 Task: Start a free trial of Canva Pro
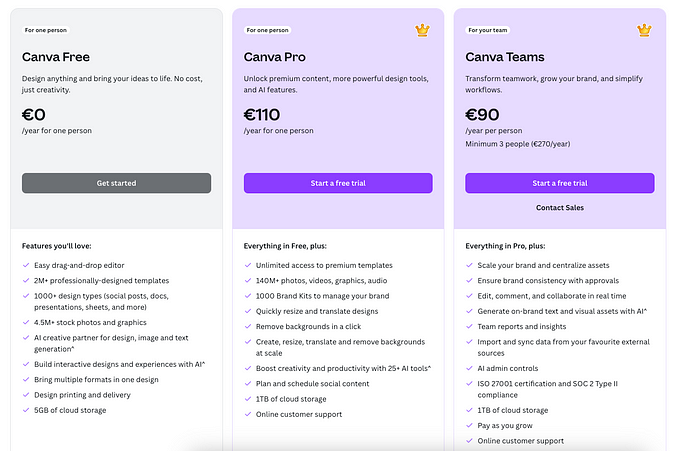click(338, 183)
